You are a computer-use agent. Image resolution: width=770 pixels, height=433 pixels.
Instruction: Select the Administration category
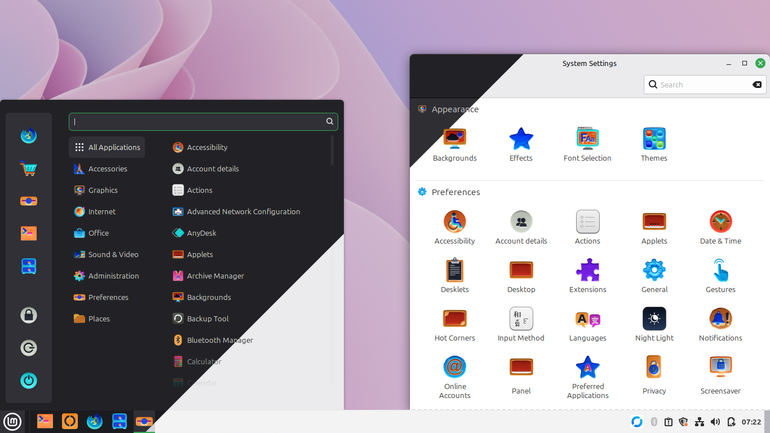[x=106, y=276]
